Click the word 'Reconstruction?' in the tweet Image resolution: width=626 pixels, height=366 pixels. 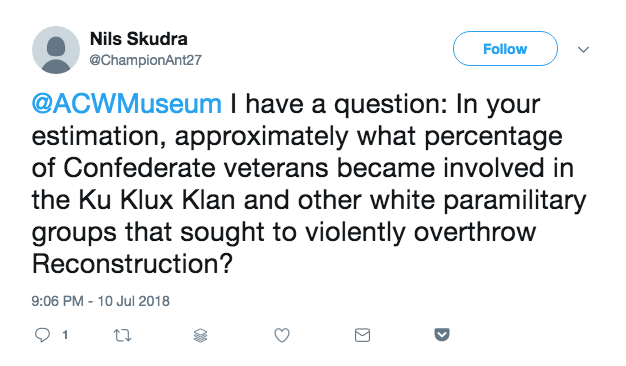pyautogui.click(x=132, y=264)
